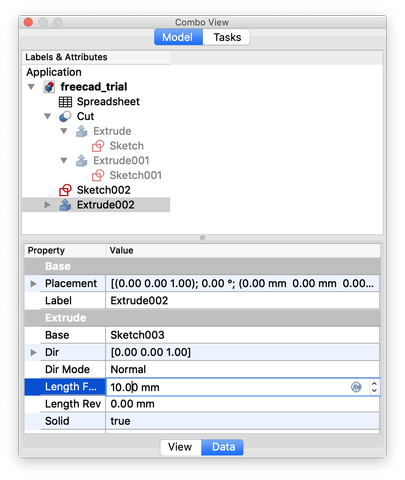Switch to the View properties tab

pos(180,447)
